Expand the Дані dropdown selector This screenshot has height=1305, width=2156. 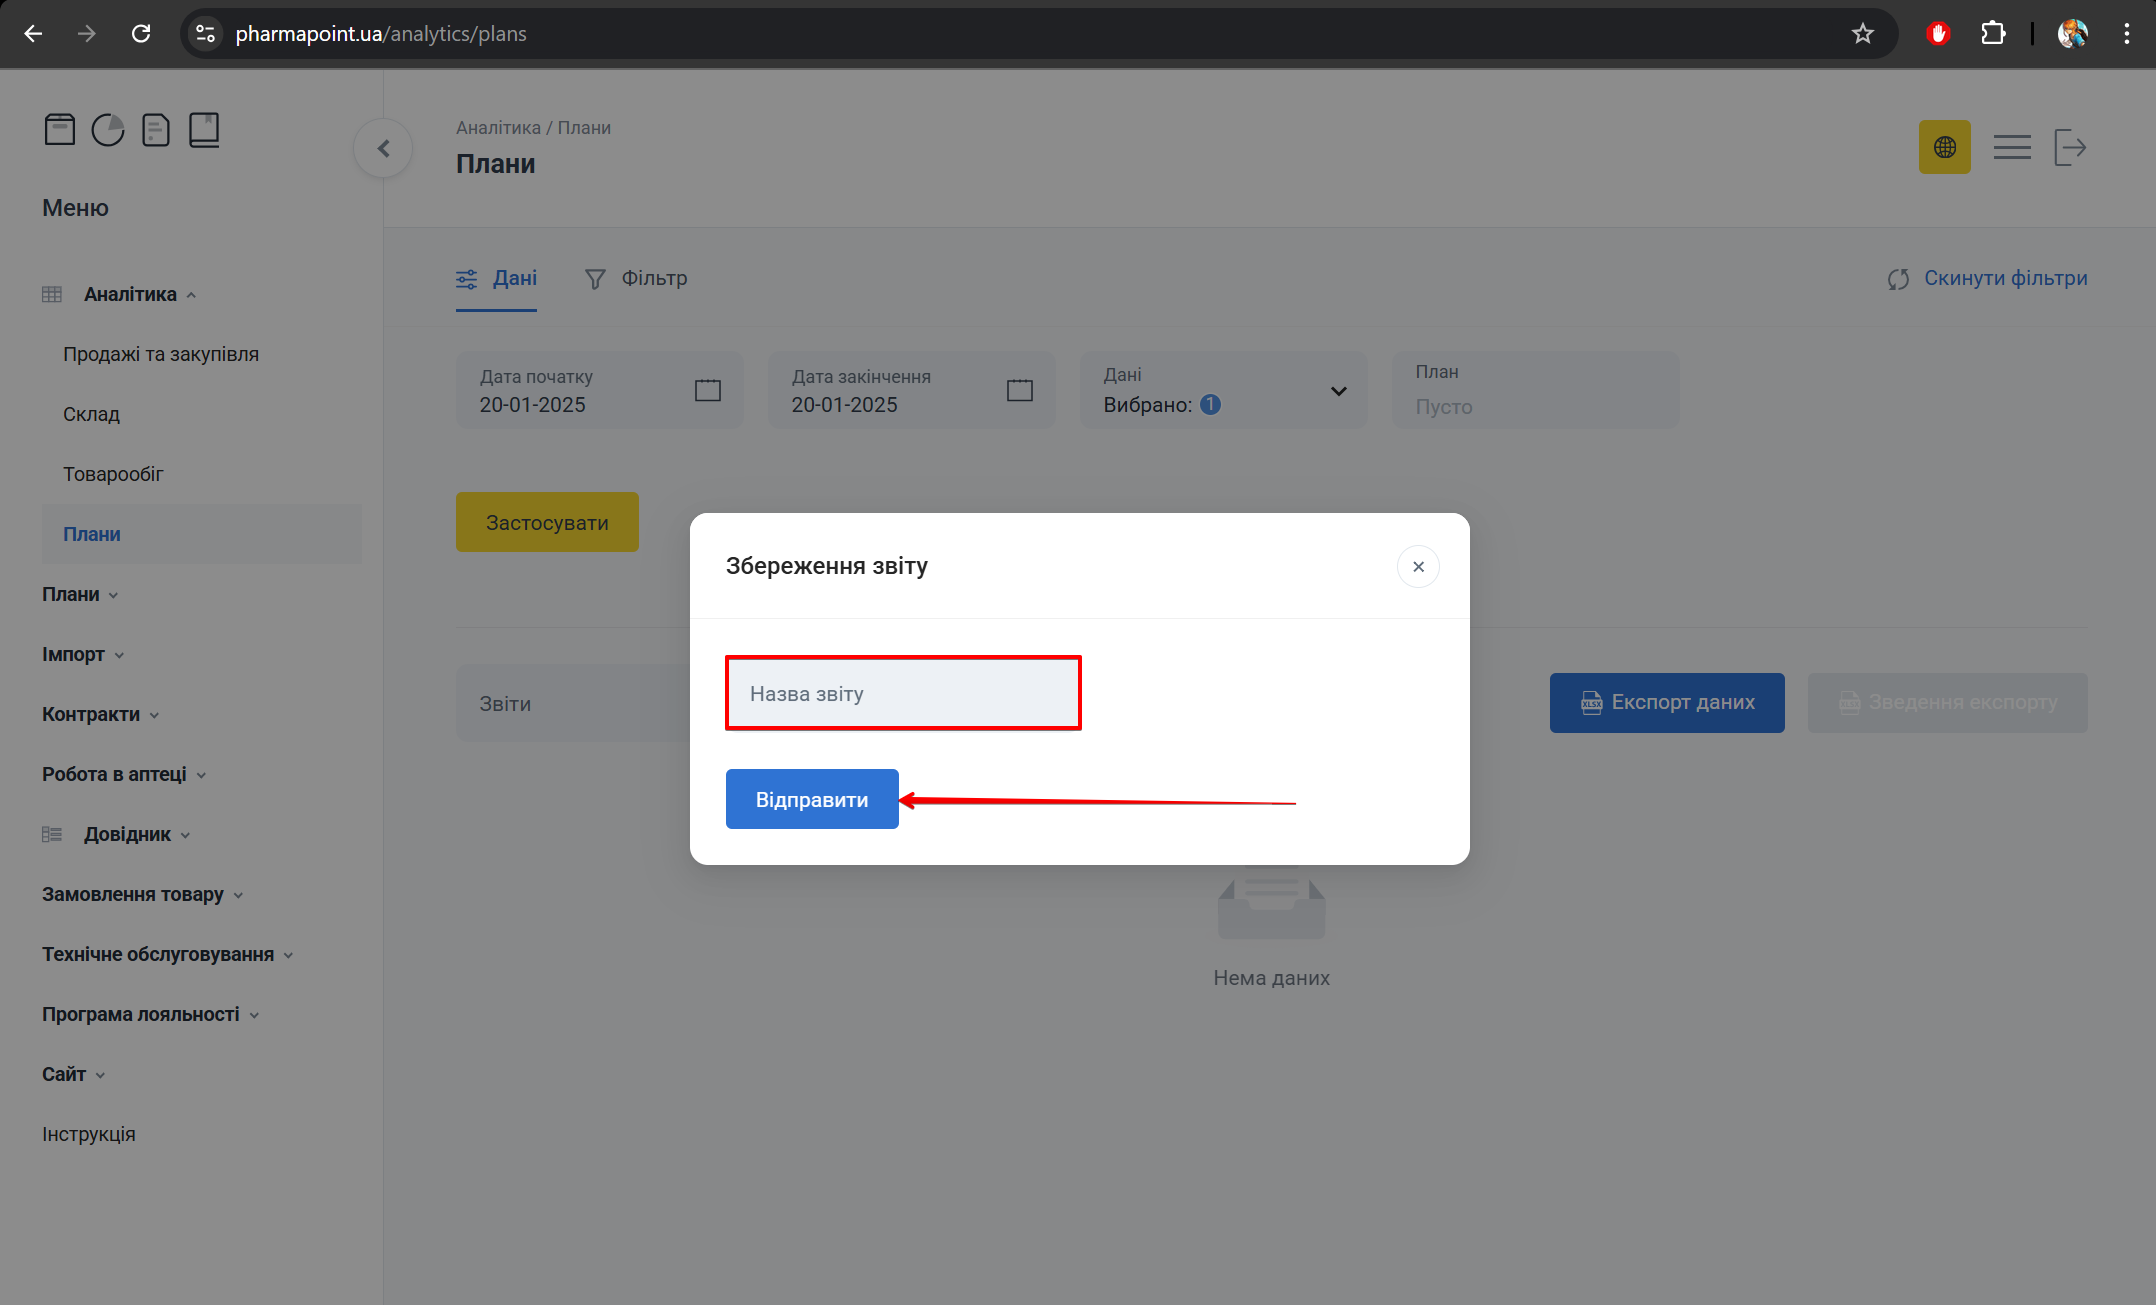[1338, 391]
